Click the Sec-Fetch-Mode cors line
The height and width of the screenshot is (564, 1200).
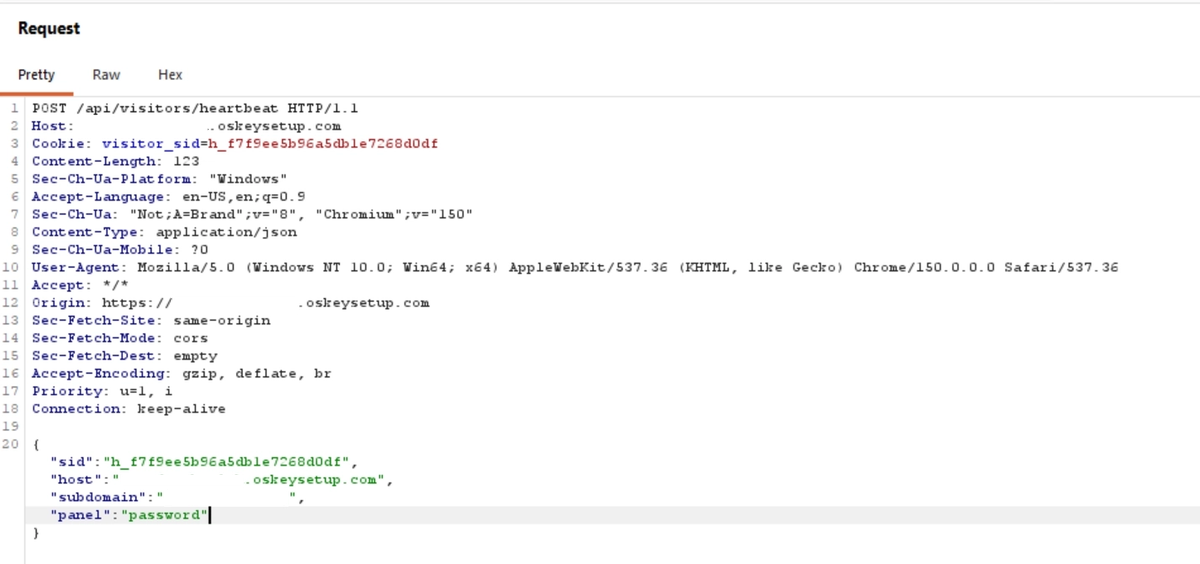[120, 338]
